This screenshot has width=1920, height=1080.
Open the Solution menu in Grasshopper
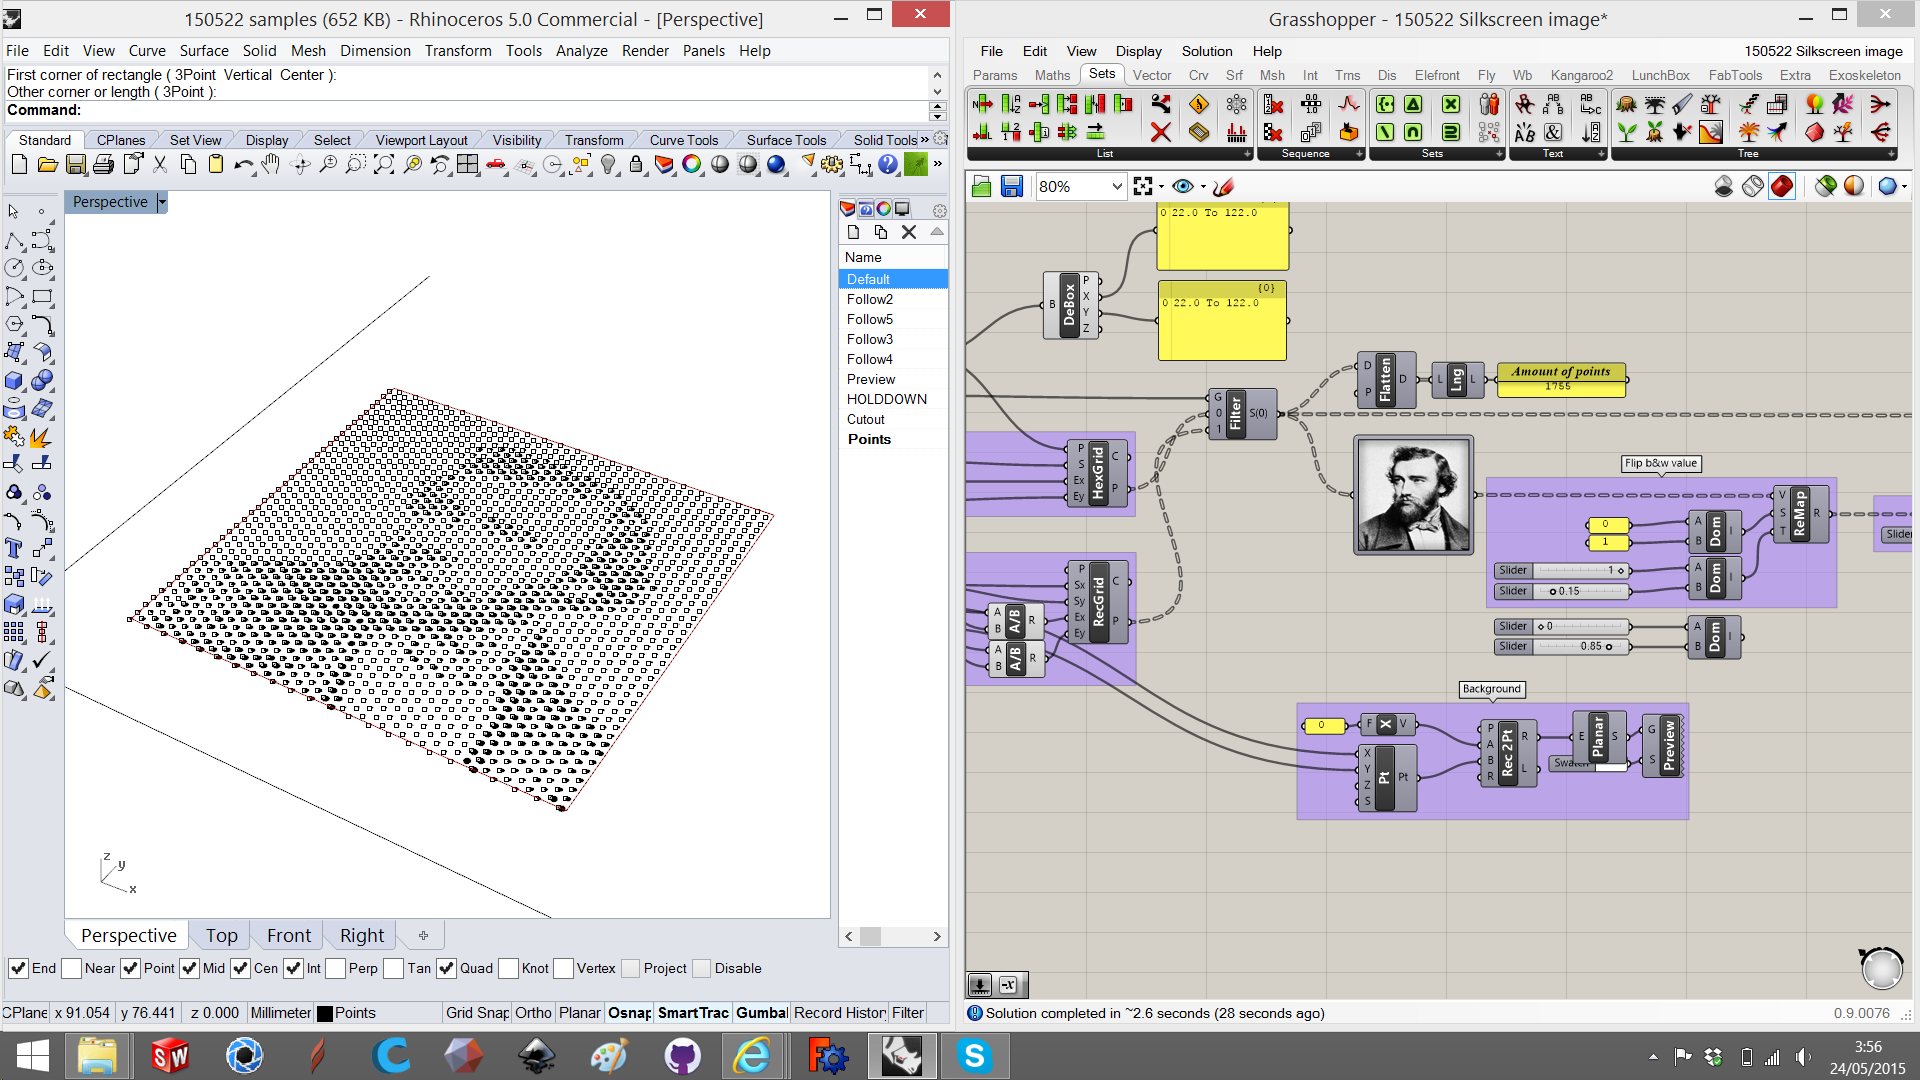[x=1206, y=51]
